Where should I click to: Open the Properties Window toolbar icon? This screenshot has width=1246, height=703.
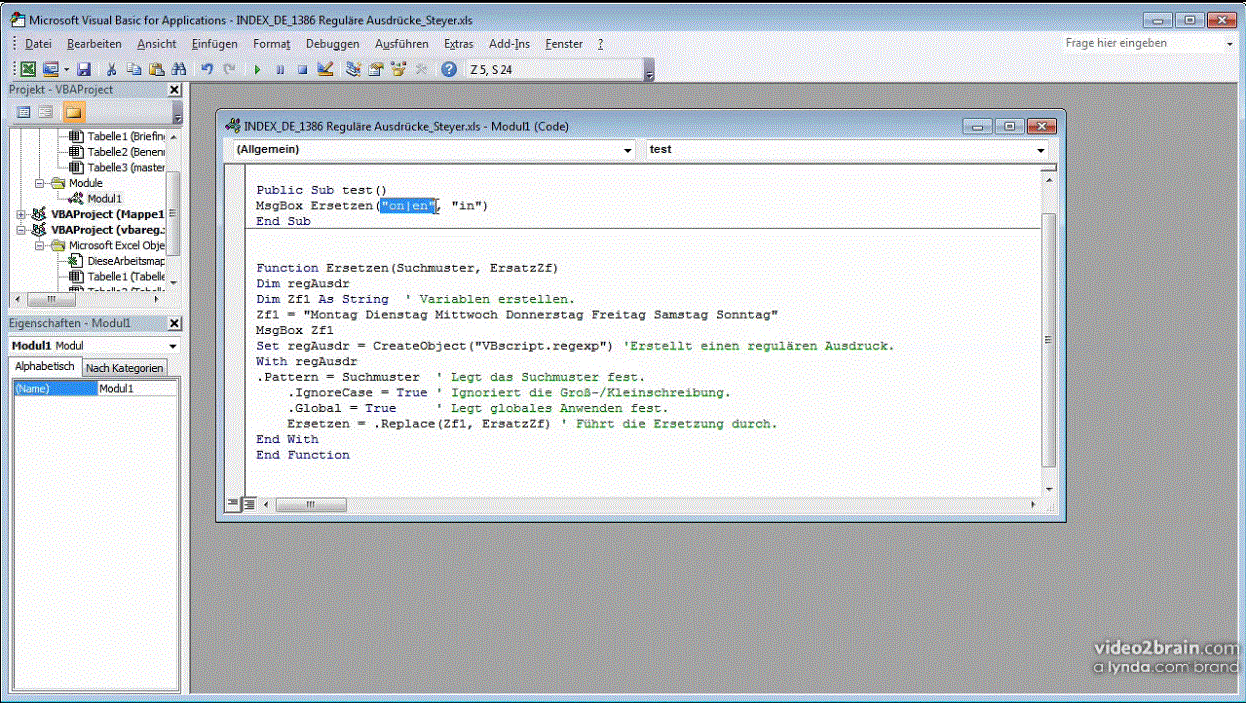[x=376, y=69]
